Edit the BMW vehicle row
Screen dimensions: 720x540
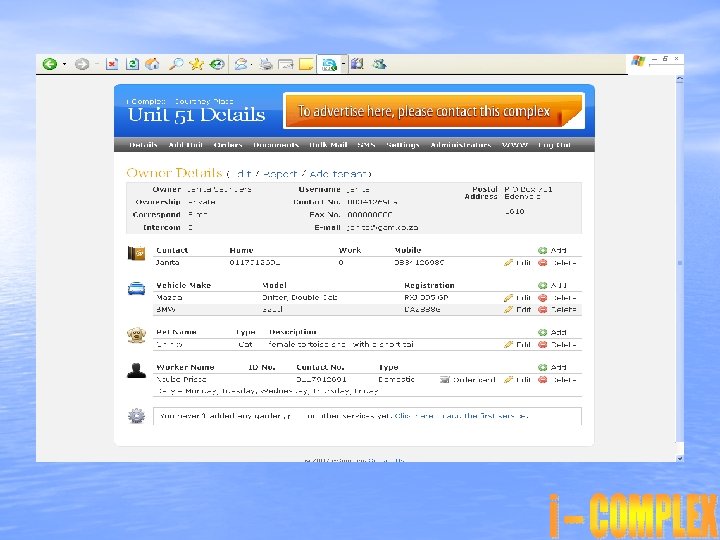tap(518, 309)
